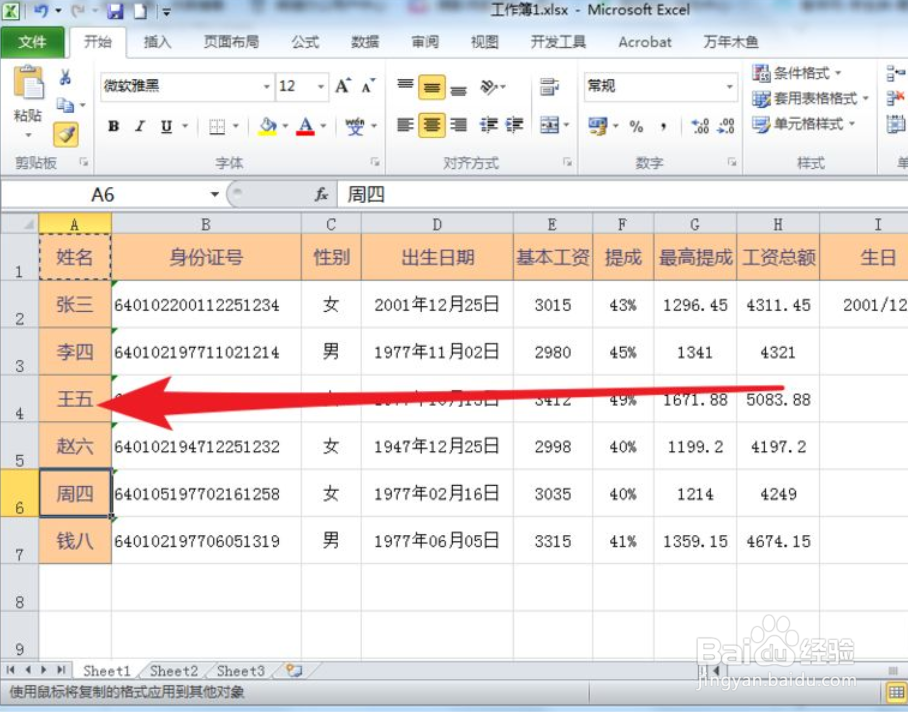Click the Increase Indent icon
Screen dimensions: 908x712
[514, 124]
